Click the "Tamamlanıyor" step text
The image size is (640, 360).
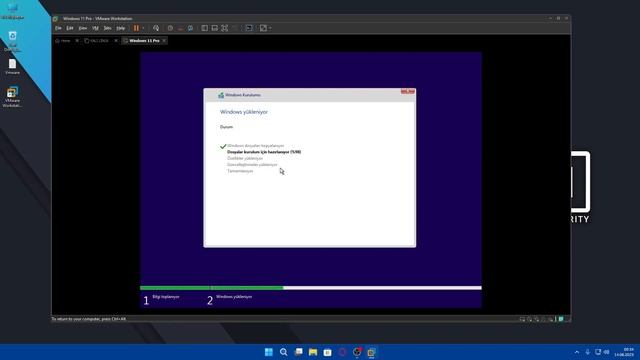click(240, 171)
